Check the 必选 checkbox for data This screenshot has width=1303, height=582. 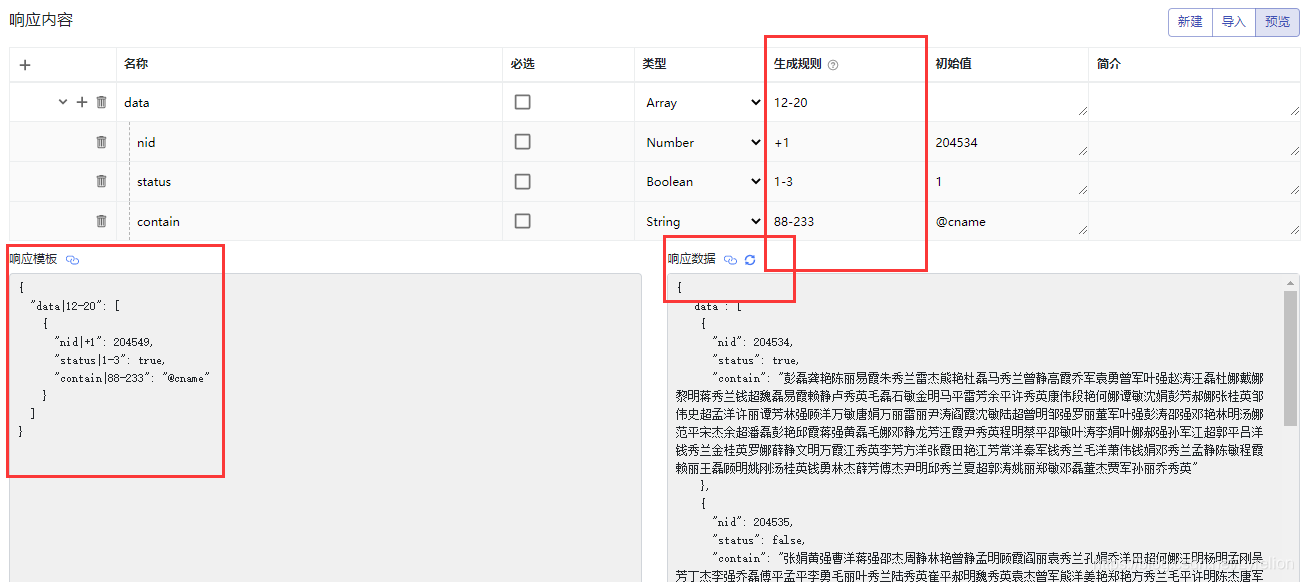coord(522,102)
